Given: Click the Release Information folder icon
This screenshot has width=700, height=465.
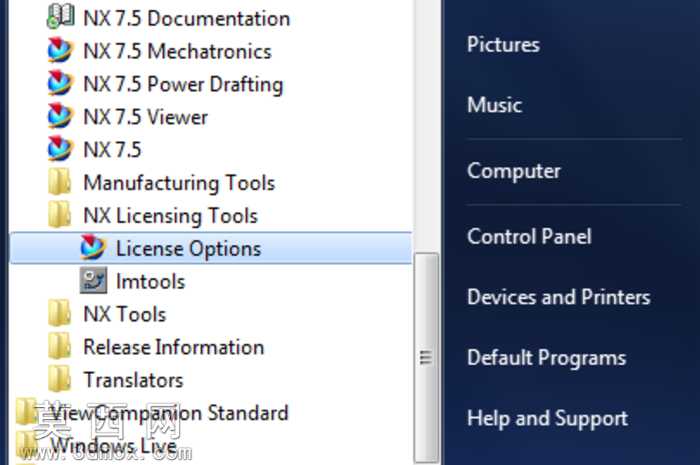Looking at the screenshot, I should click(59, 346).
